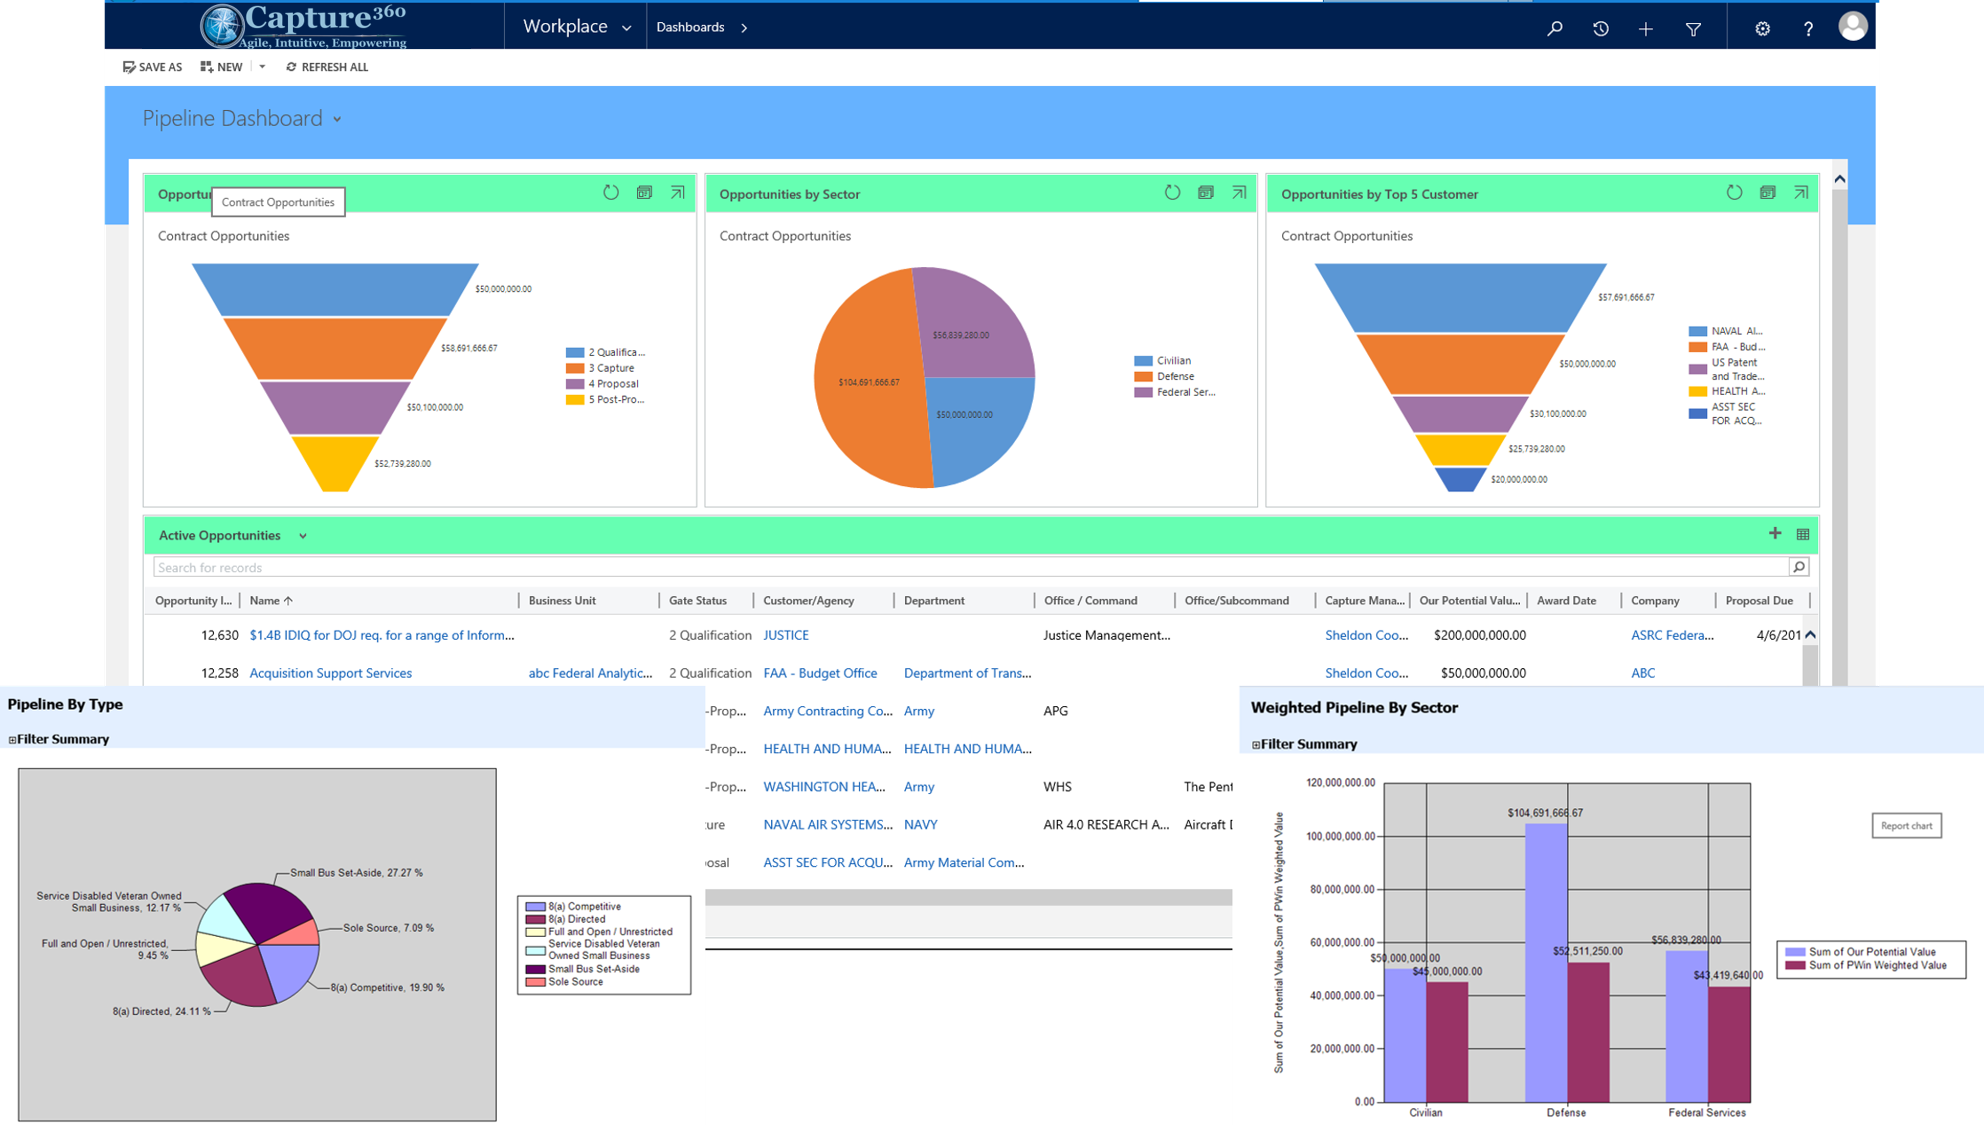Screen dimensions: 1984x1125
Task: Enlarge the Opportunities by Sector chart
Action: [x=1239, y=192]
